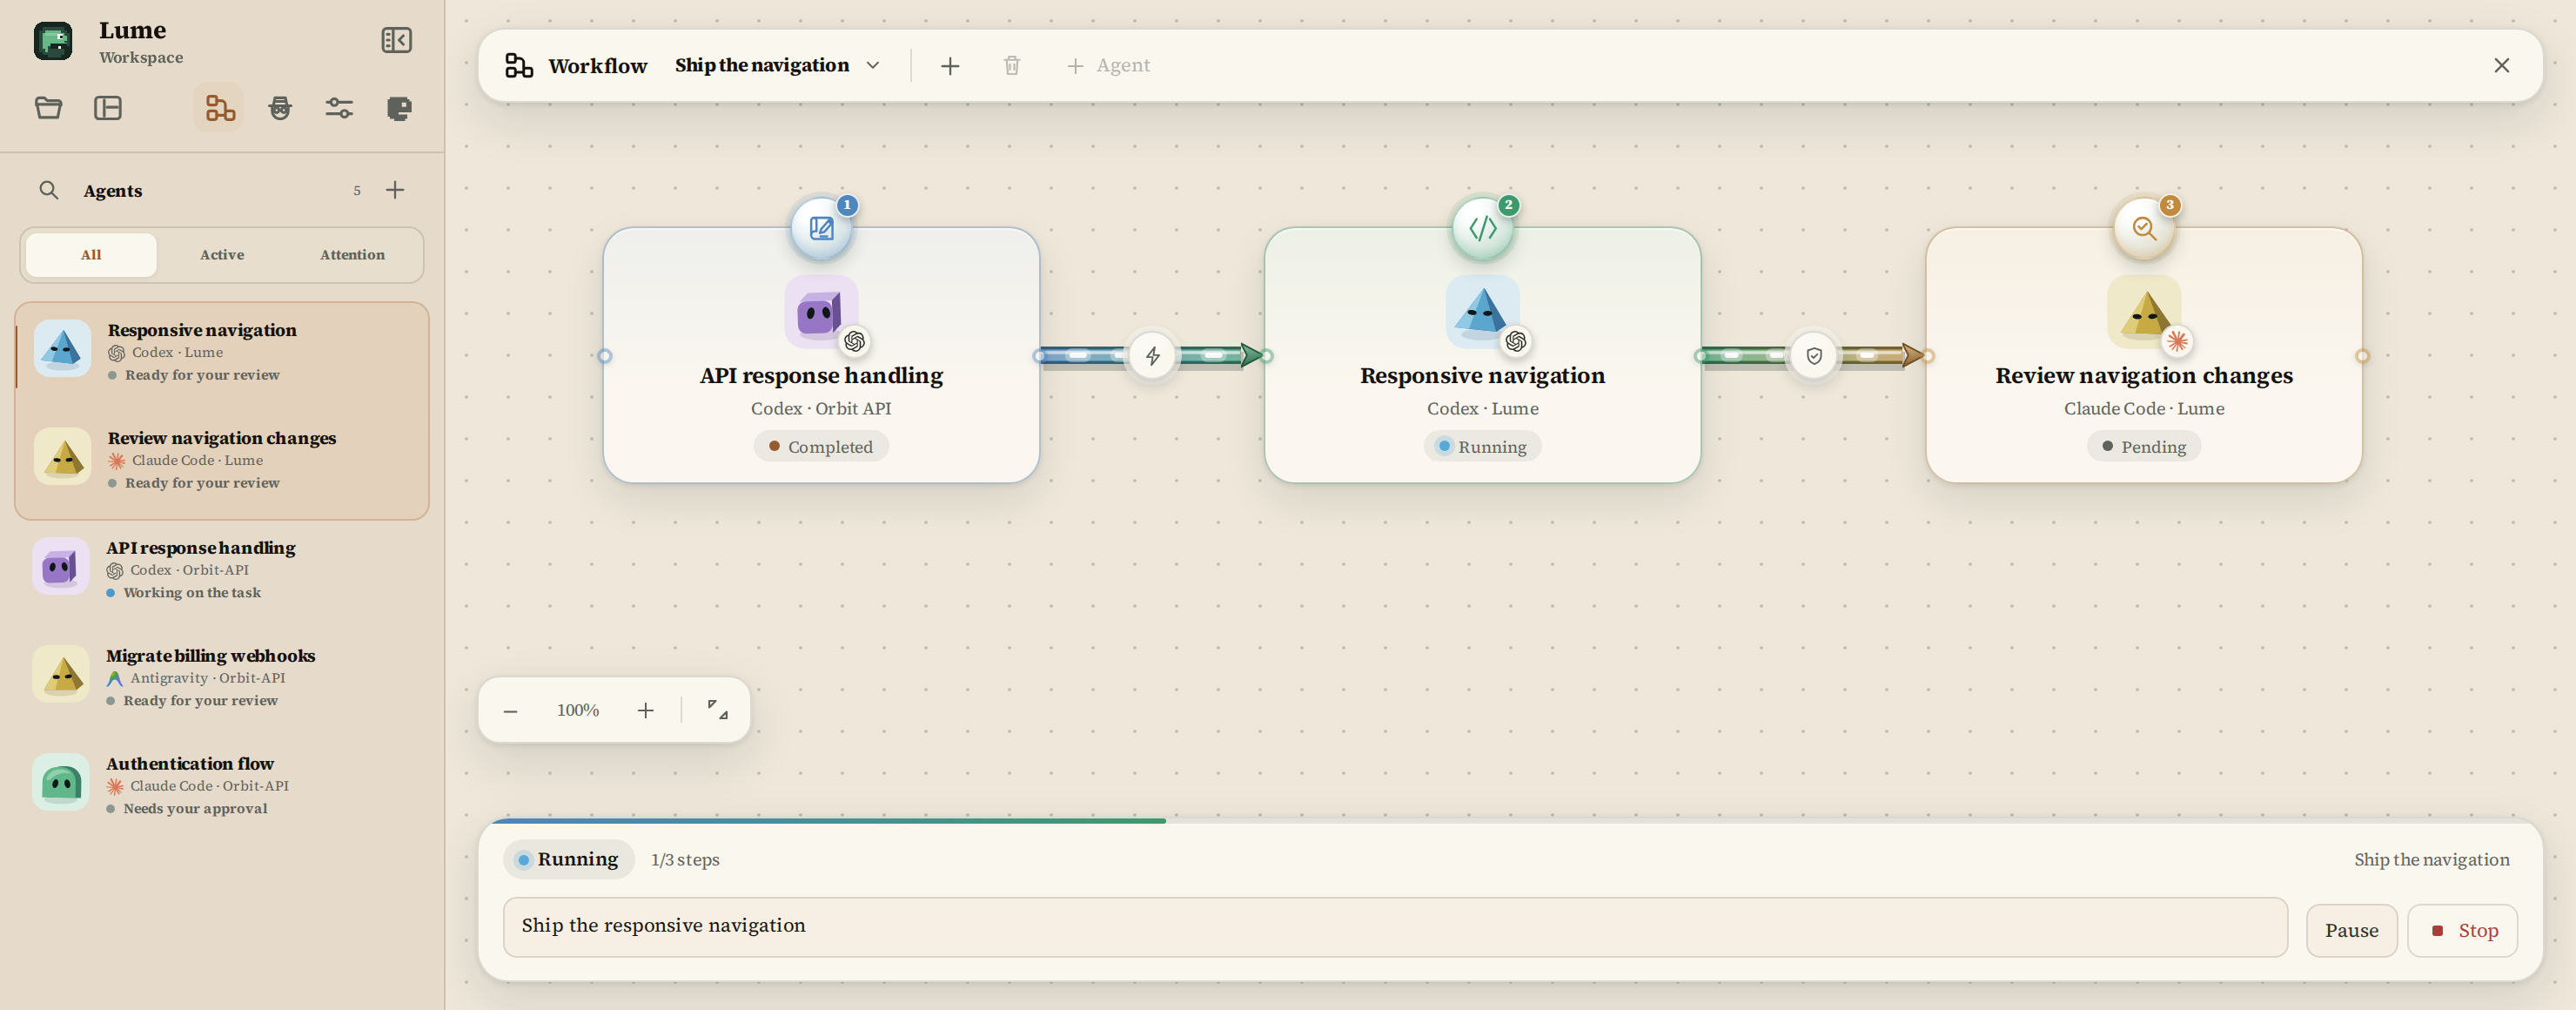Close the workflow panel
This screenshot has height=1010, width=2576.
coord(2502,66)
